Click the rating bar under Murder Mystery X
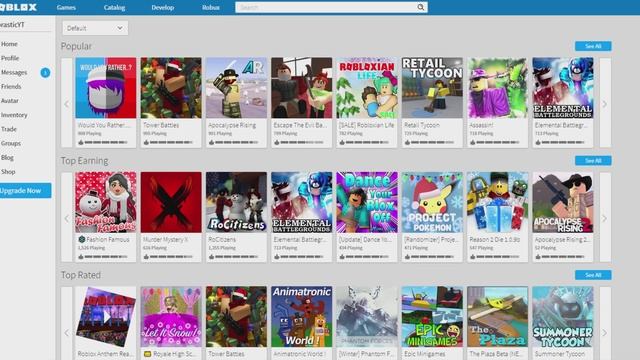Screen dimensions: 640x360 (171, 257)
